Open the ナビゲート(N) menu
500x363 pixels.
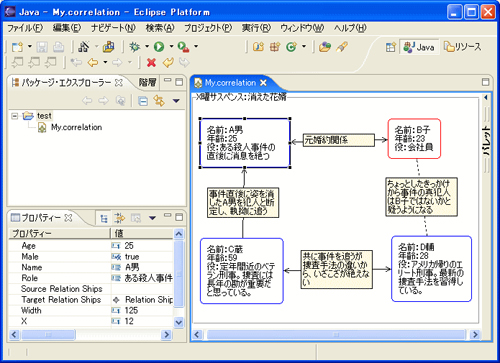coord(113,28)
